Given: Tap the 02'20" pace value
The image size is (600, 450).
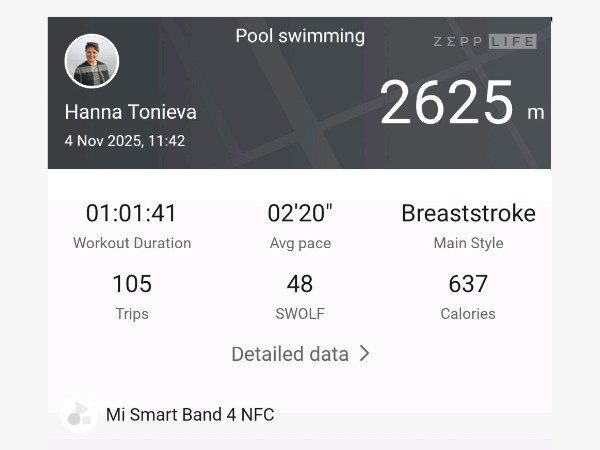Looking at the screenshot, I should (x=300, y=213).
